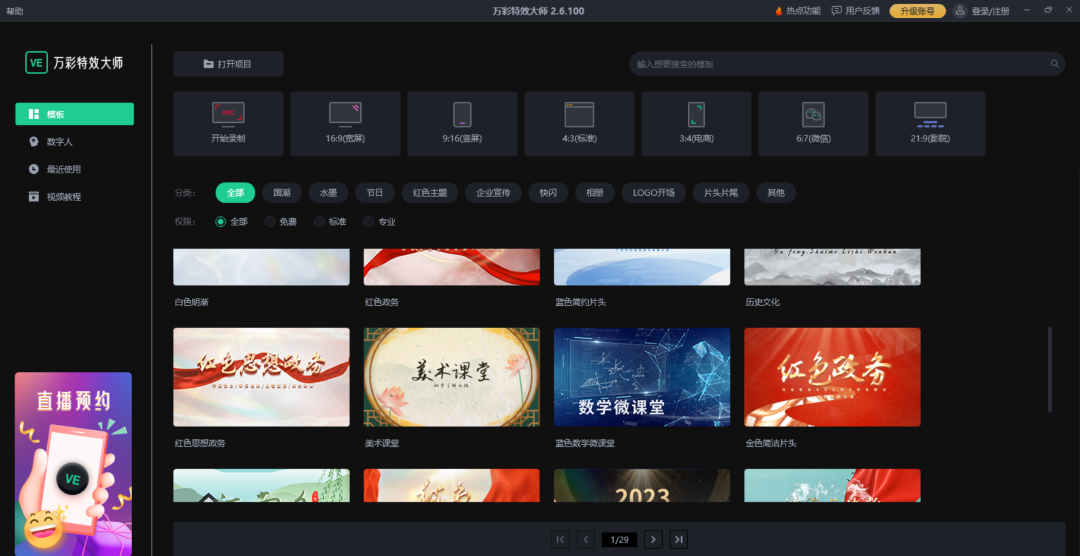The width and height of the screenshot is (1080, 556).
Task: Click the 历史文化 template name label
Action: [x=762, y=302]
